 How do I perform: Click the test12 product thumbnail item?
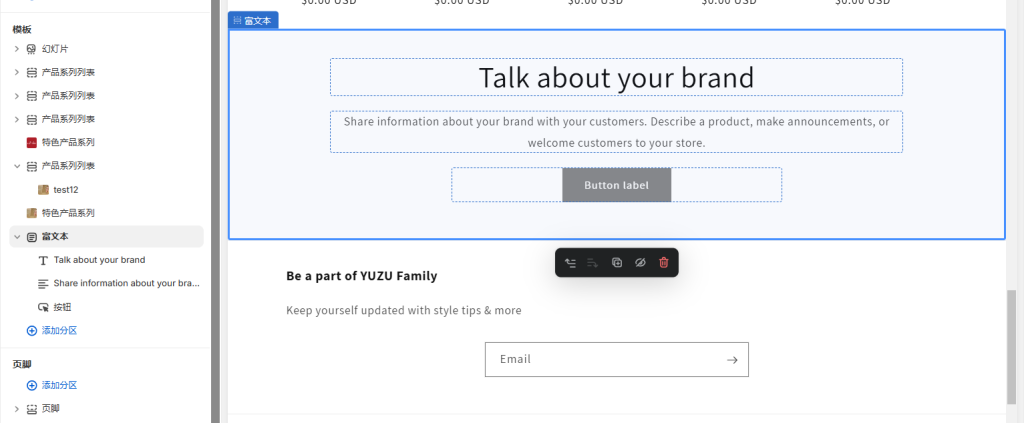pyautogui.click(x=66, y=189)
